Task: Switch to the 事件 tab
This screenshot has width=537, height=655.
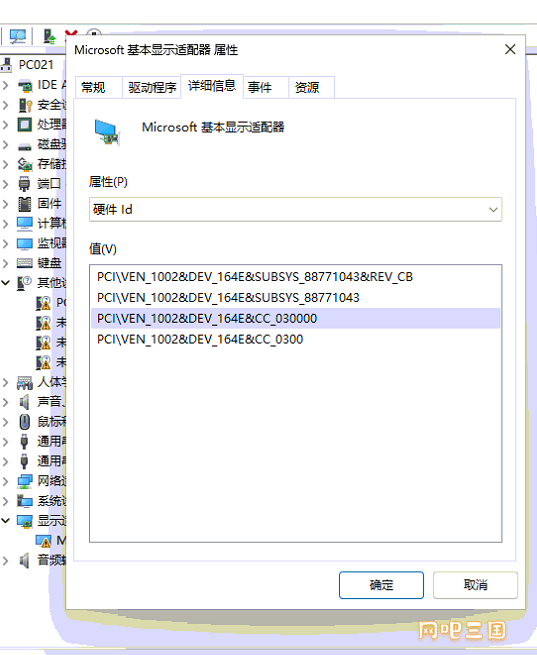Action: pyautogui.click(x=266, y=87)
